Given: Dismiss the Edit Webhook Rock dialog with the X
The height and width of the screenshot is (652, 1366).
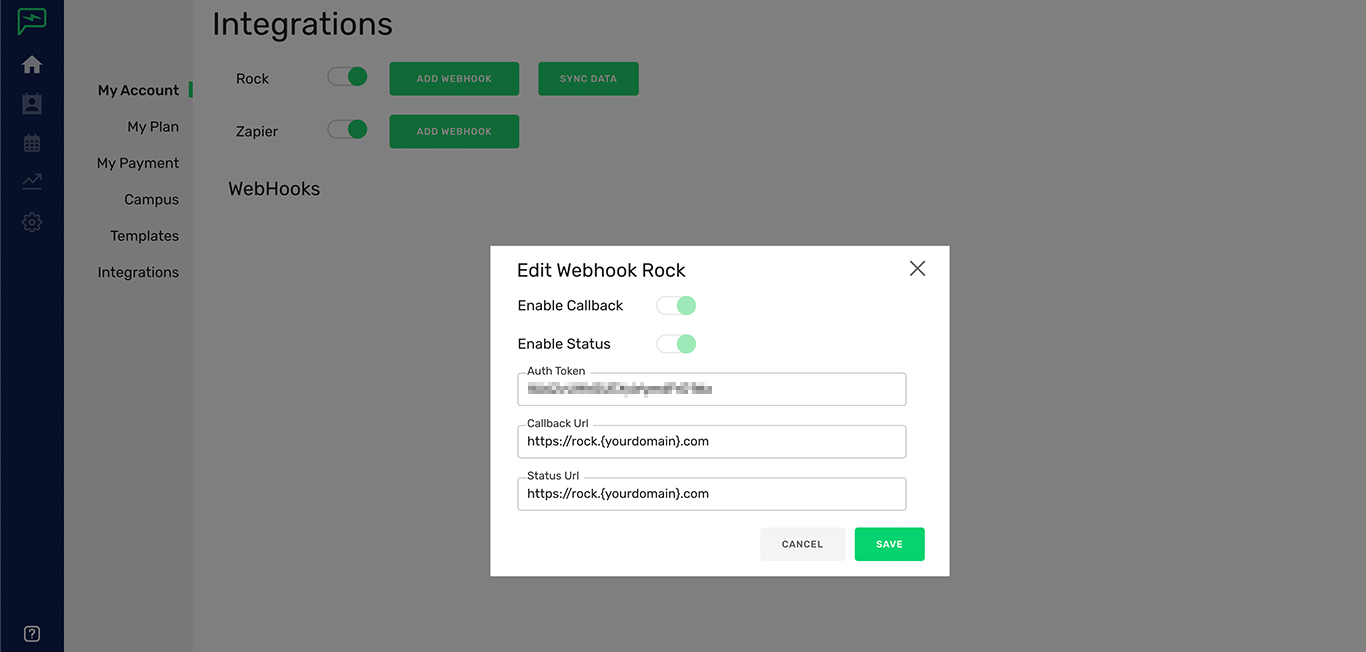Looking at the screenshot, I should click(x=917, y=268).
